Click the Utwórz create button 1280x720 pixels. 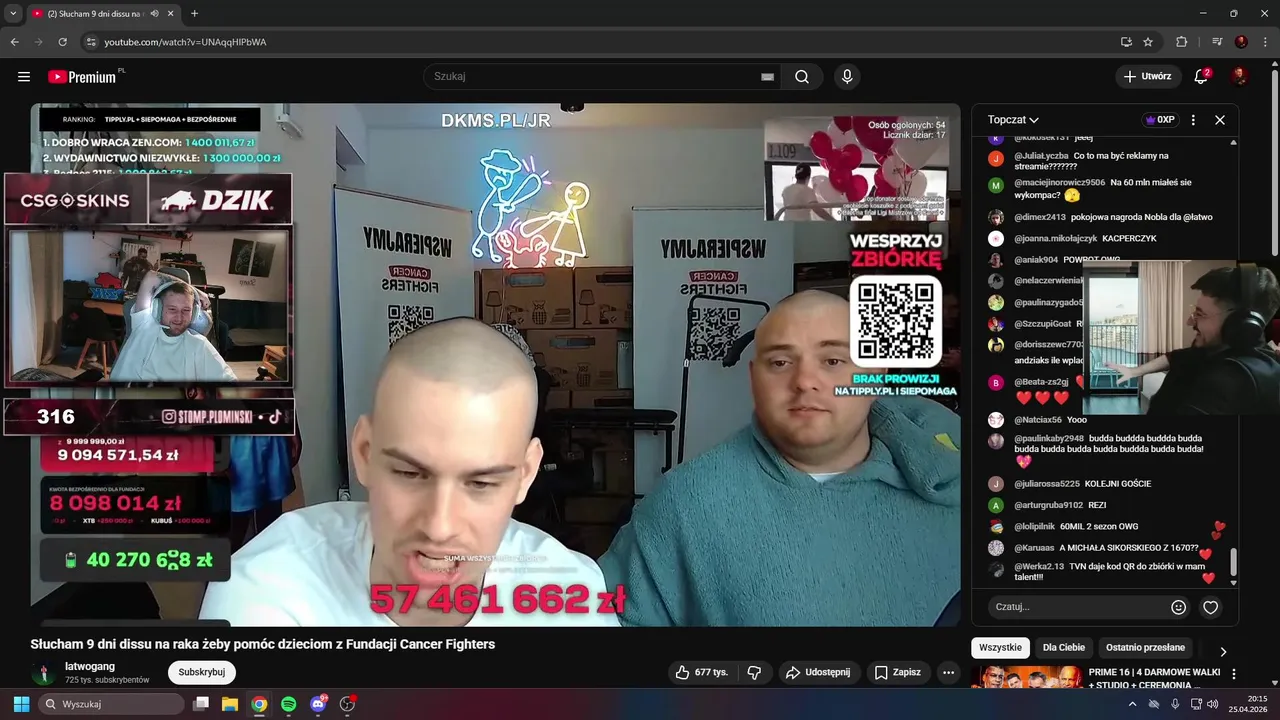point(1147,76)
